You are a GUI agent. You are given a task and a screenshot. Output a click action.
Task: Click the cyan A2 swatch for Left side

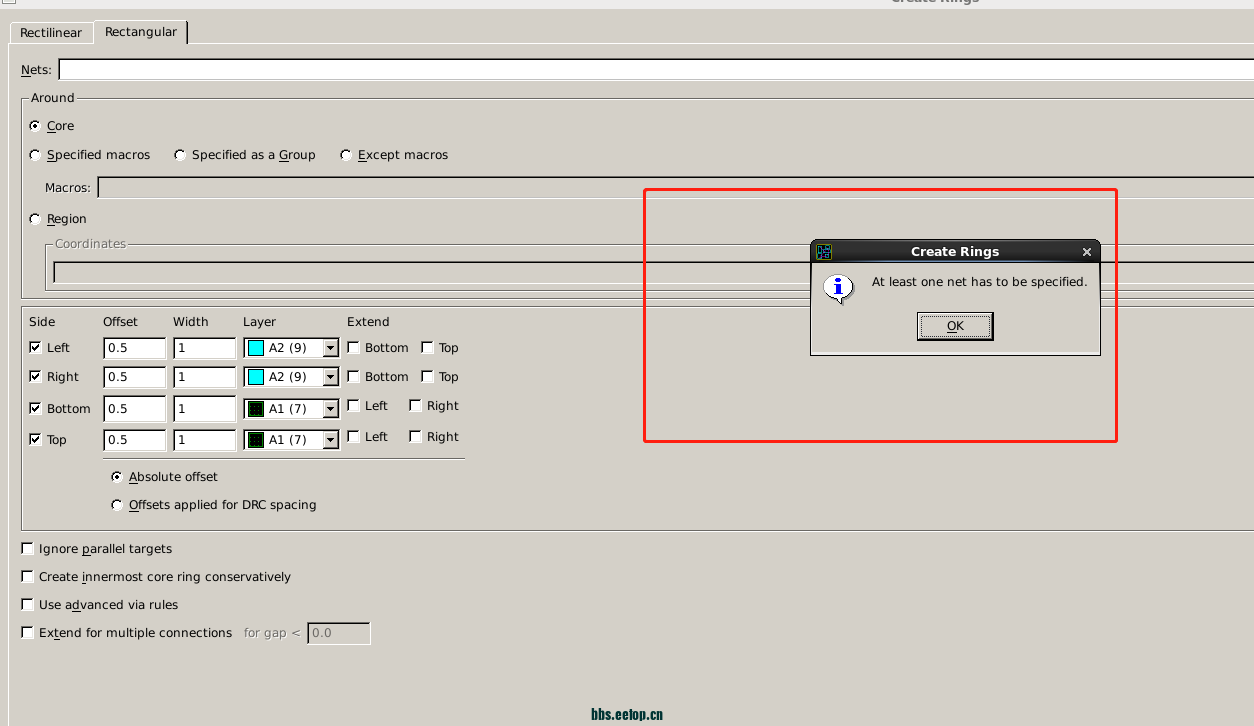pos(256,348)
